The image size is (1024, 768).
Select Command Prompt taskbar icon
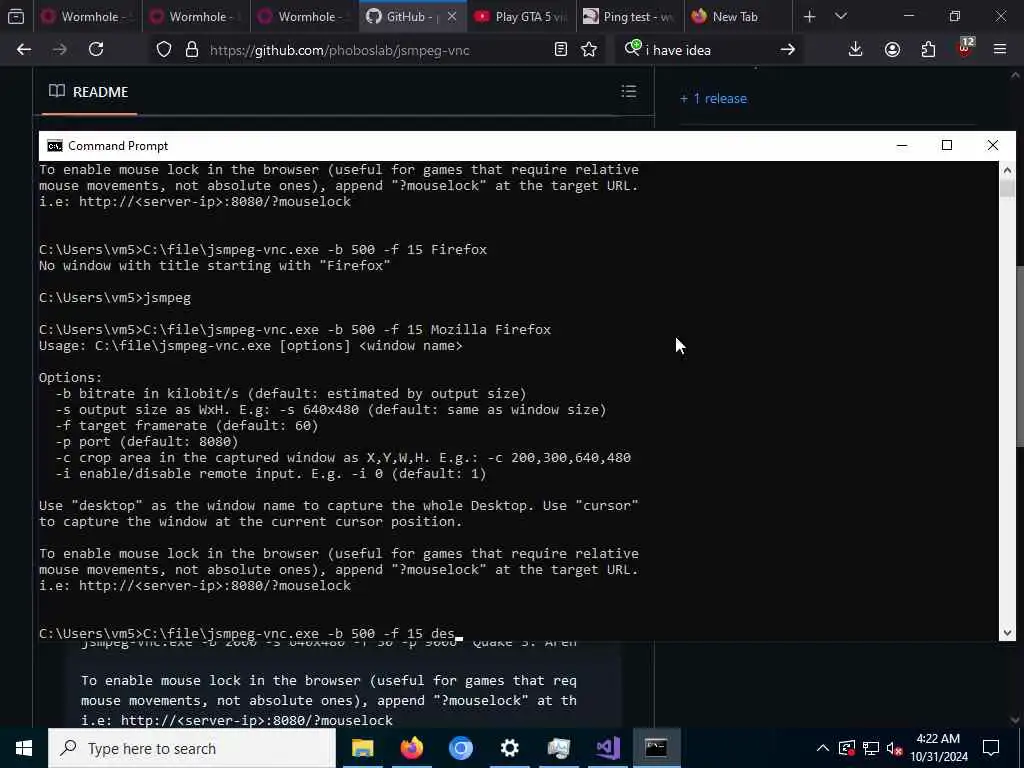click(x=656, y=748)
